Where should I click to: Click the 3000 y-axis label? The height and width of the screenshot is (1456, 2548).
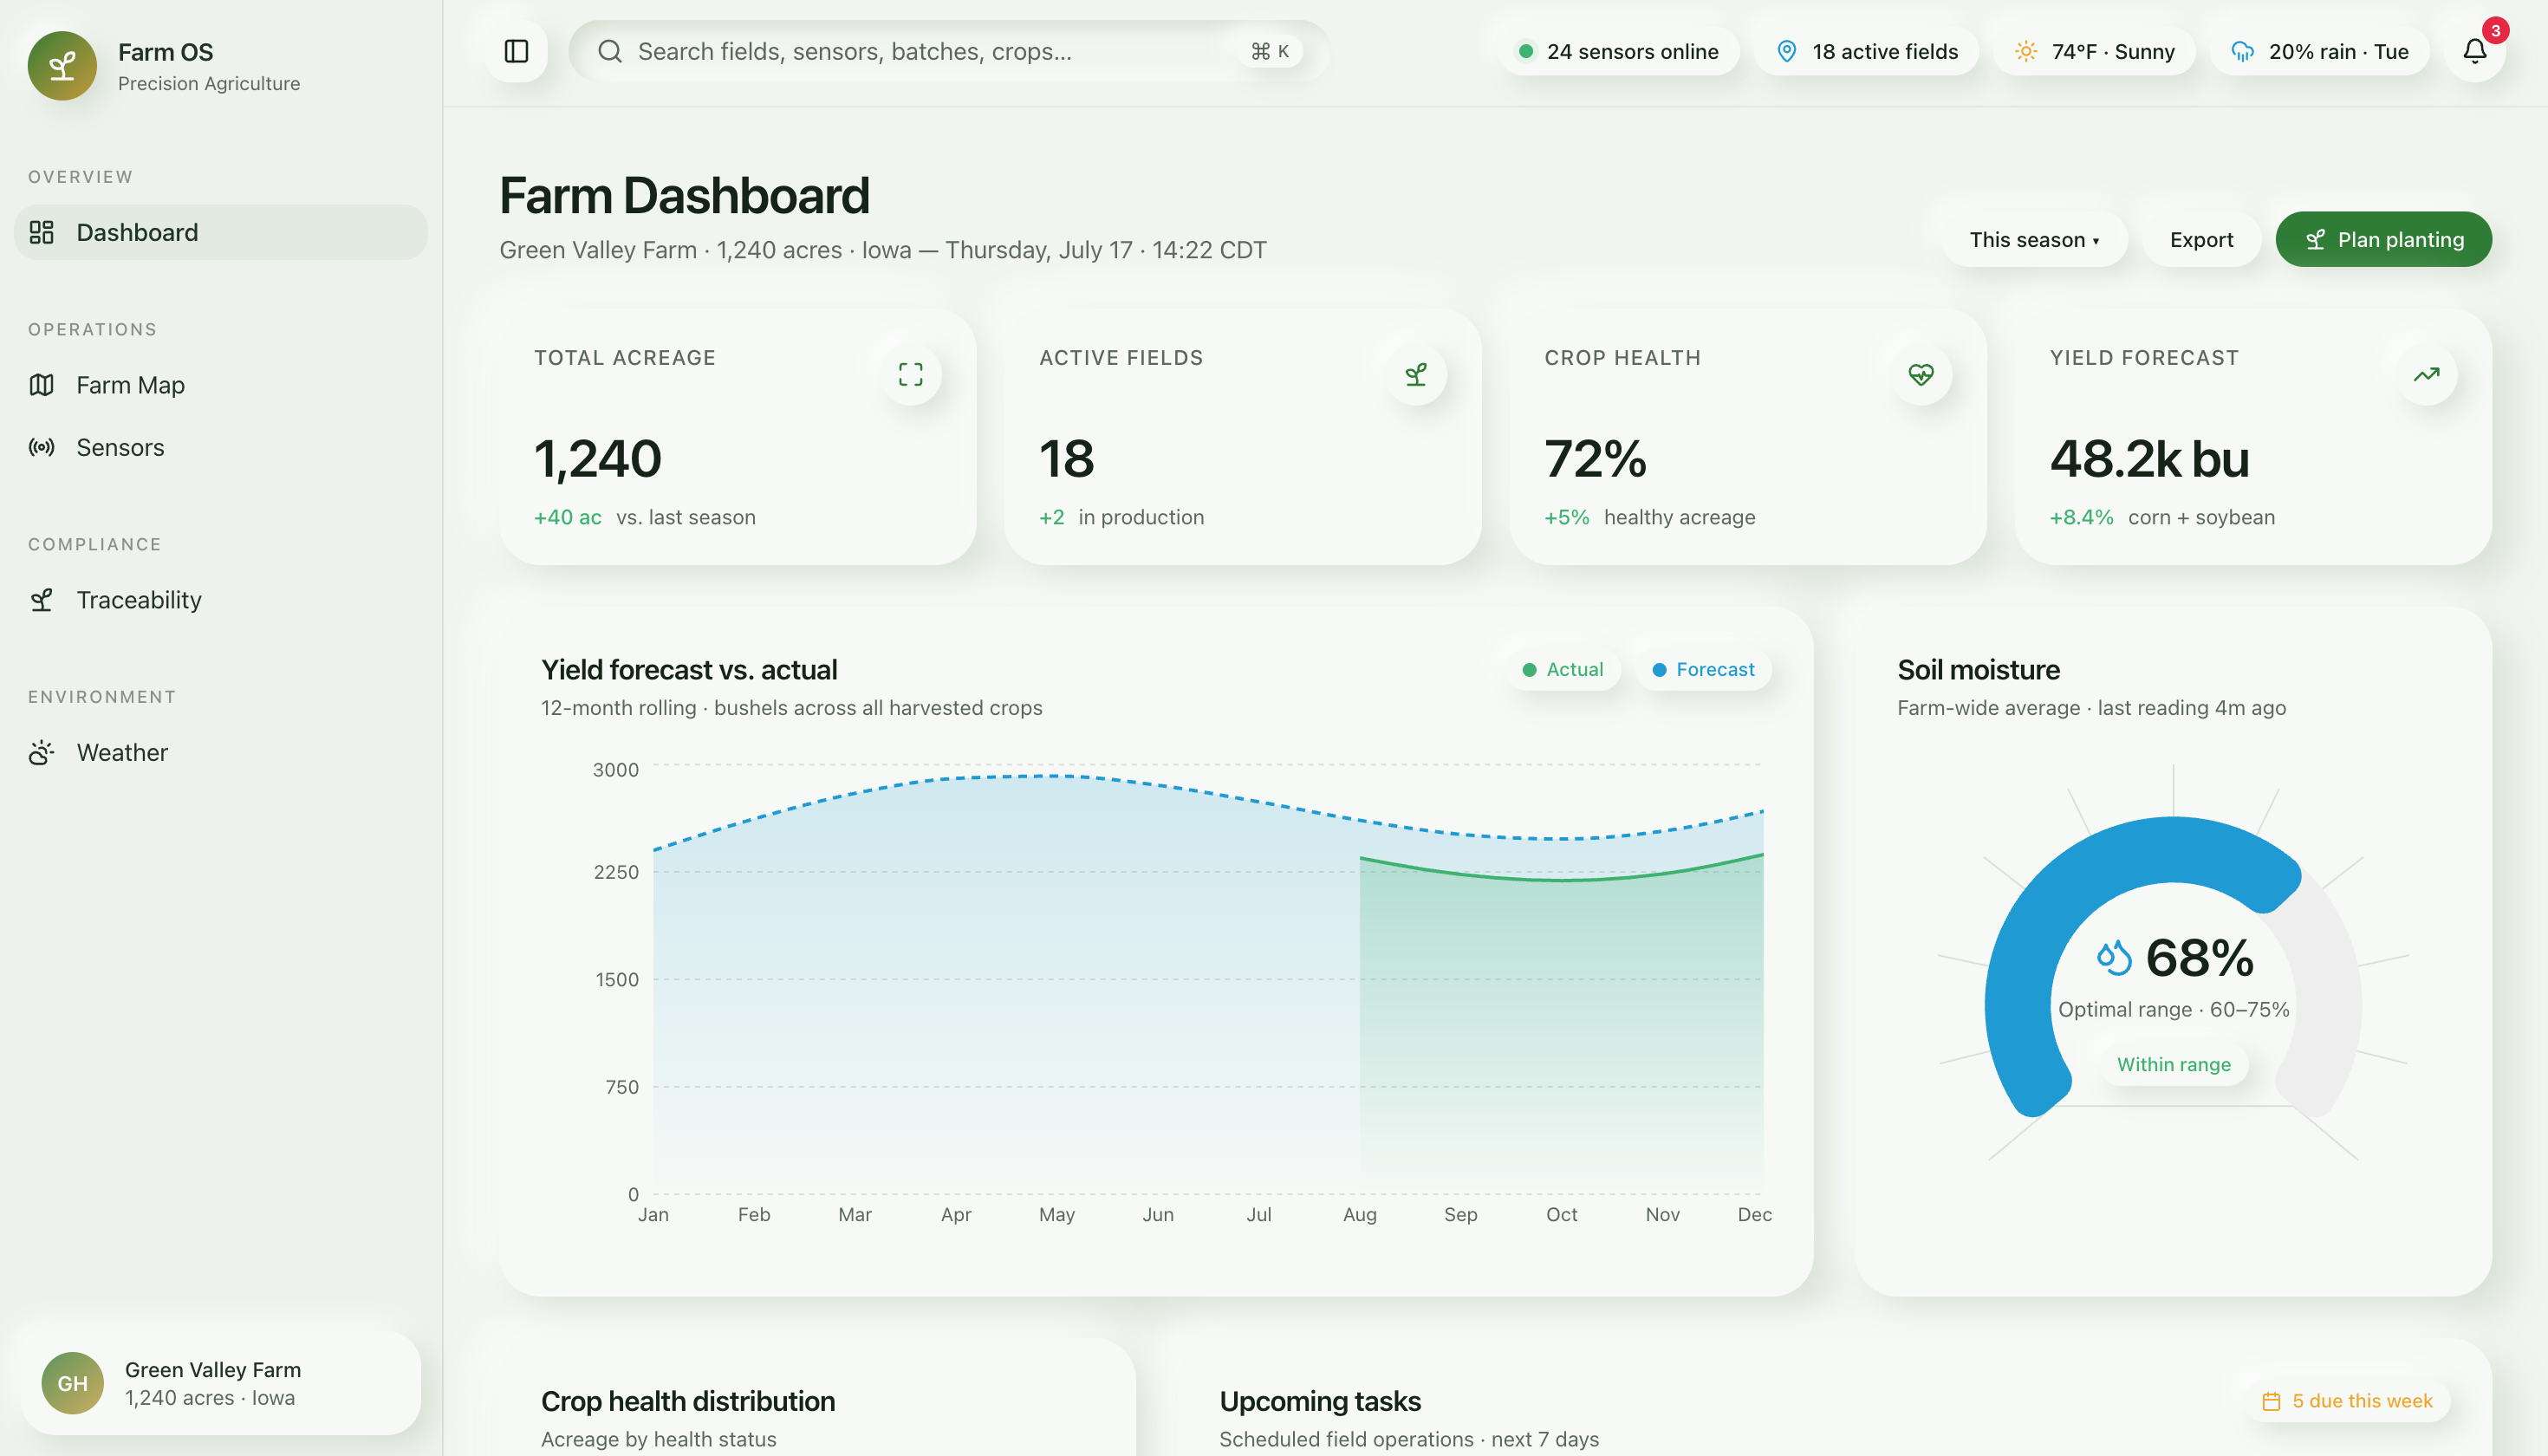pos(615,770)
